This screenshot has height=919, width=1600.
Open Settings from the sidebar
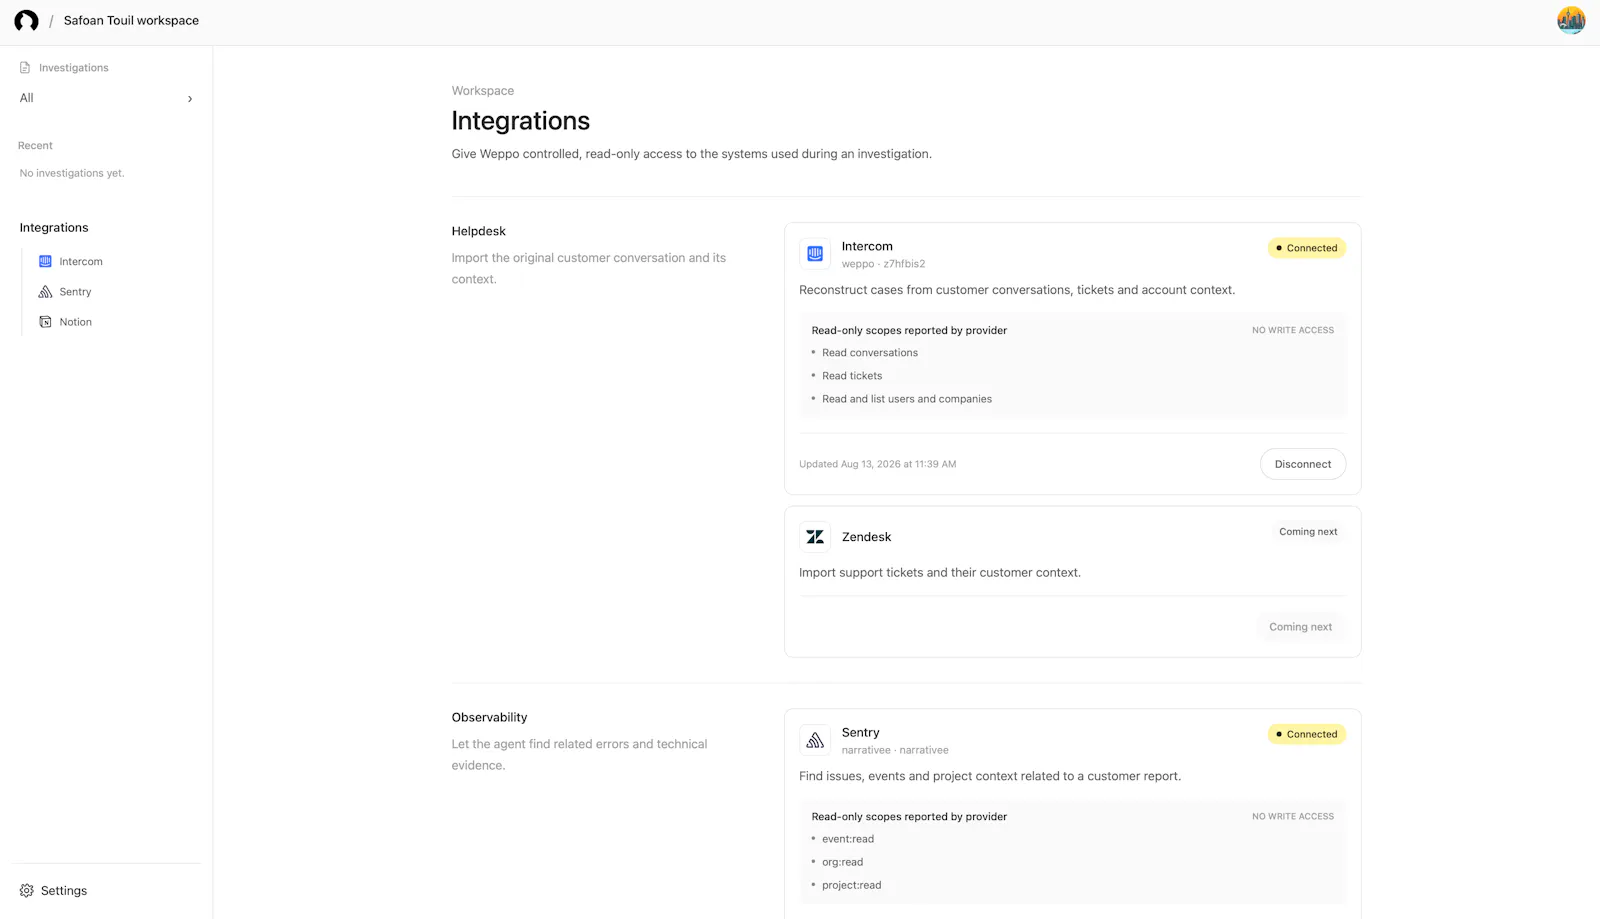[64, 891]
